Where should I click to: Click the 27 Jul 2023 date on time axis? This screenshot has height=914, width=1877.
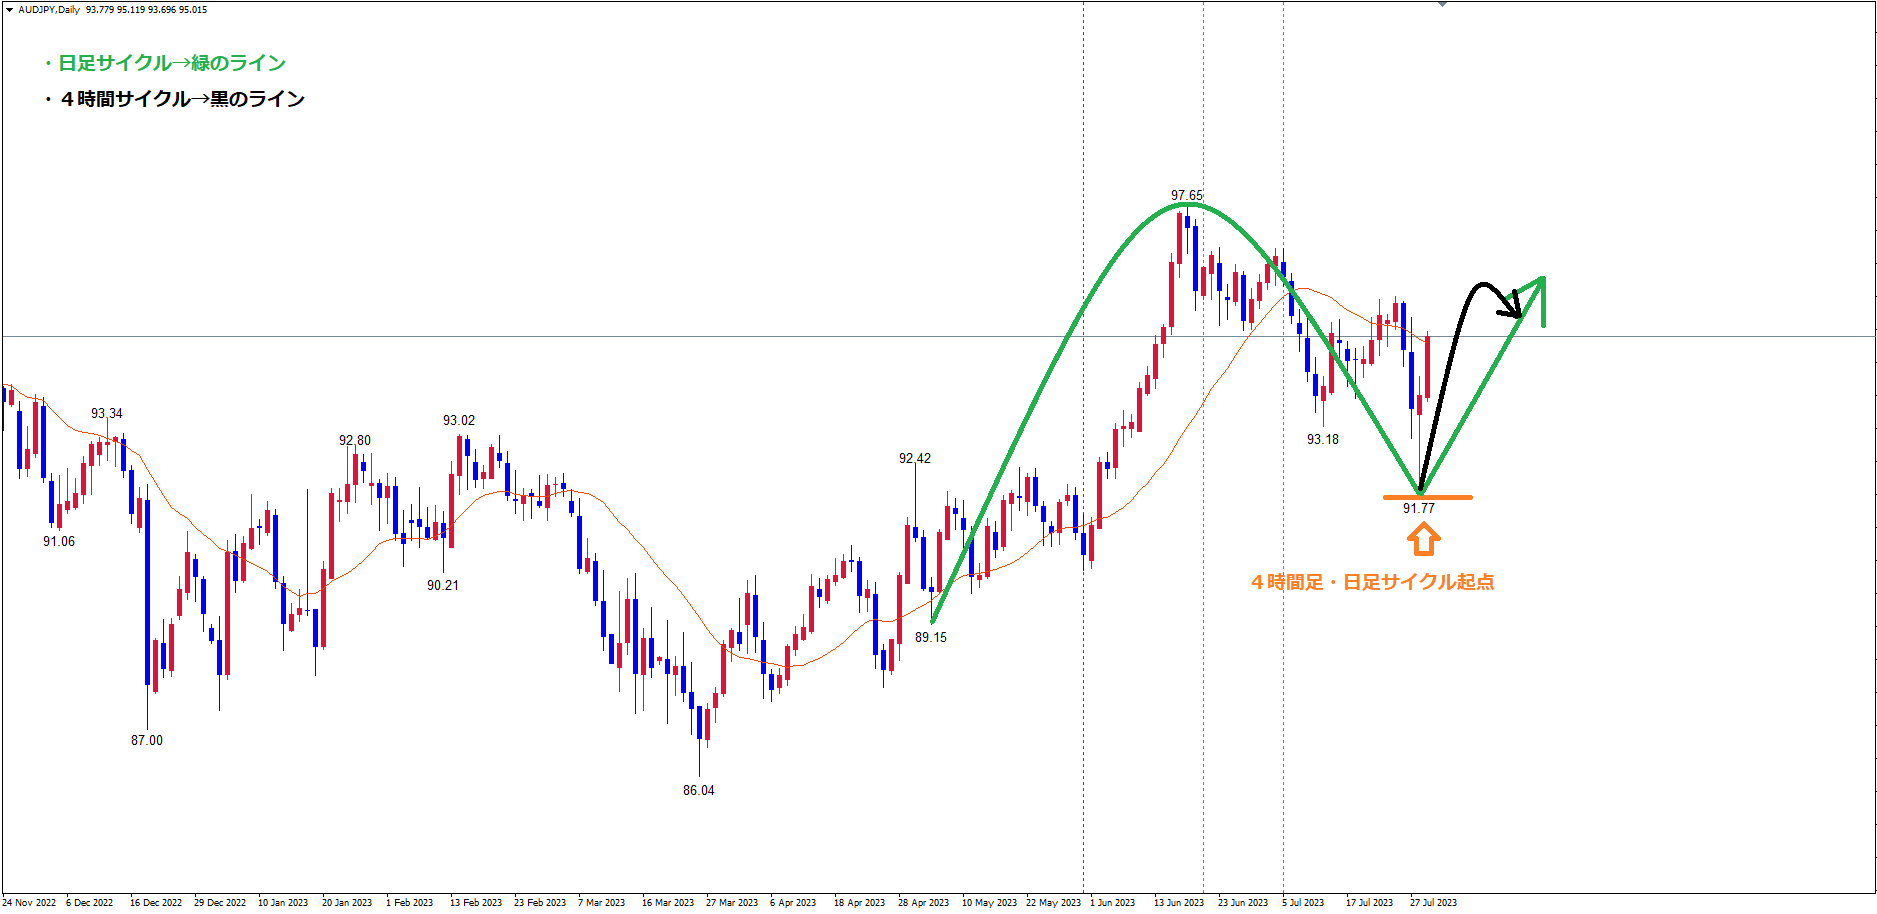(1433, 902)
